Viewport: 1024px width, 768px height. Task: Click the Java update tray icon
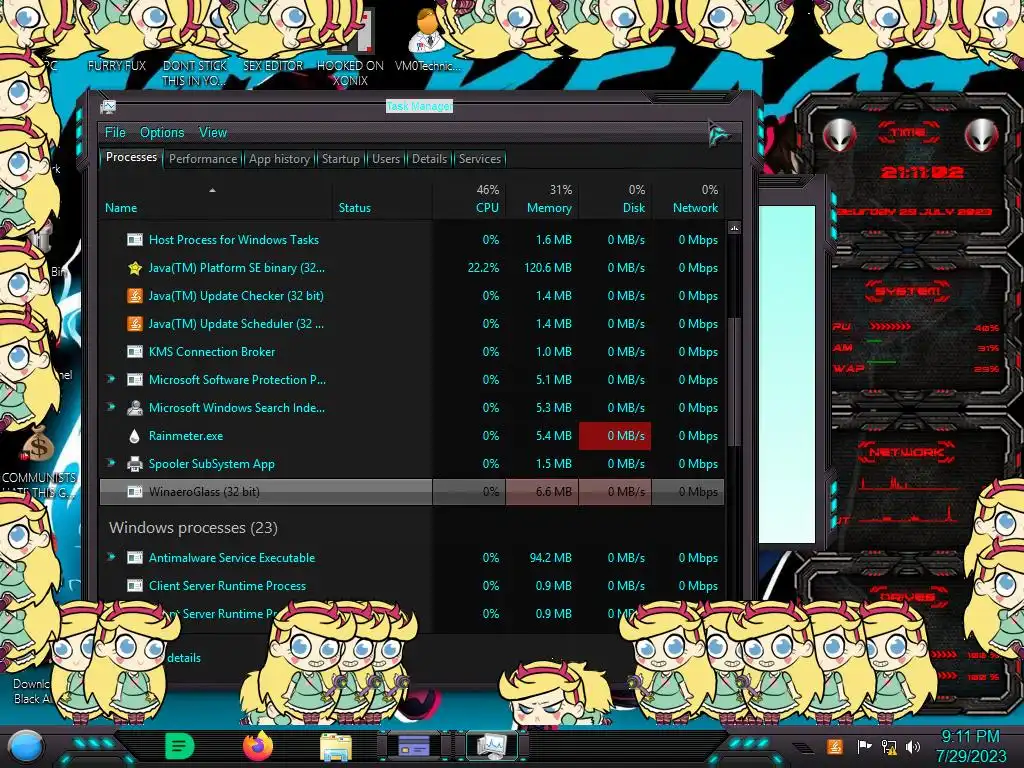click(x=835, y=746)
